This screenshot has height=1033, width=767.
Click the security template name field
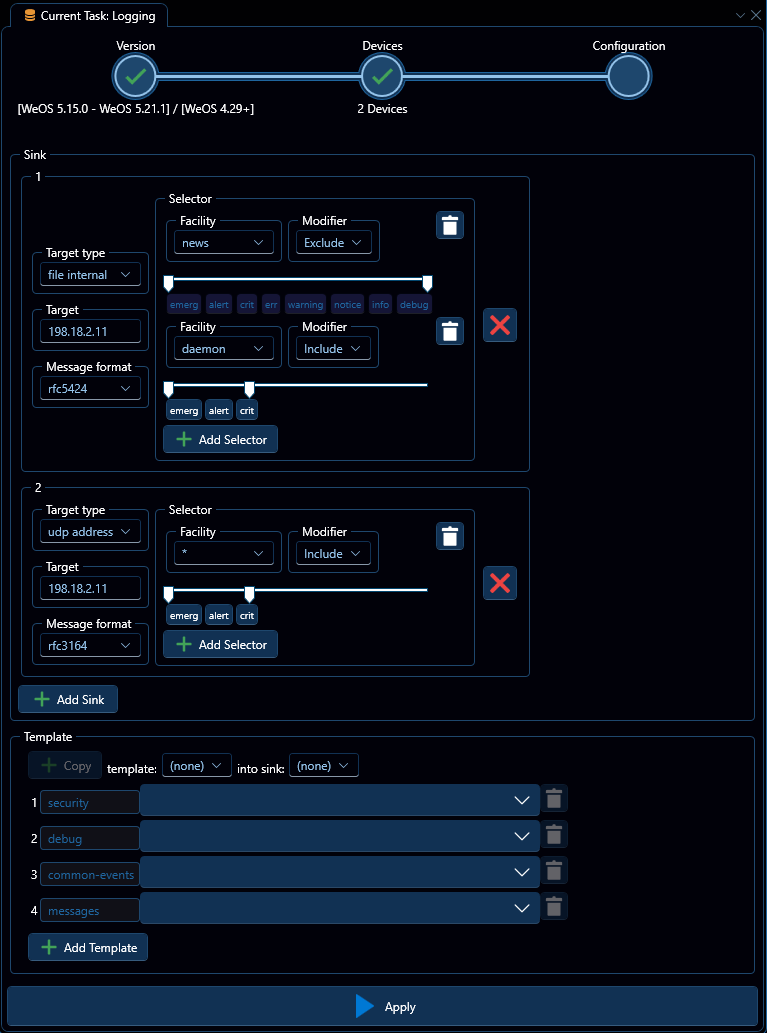[x=90, y=802]
